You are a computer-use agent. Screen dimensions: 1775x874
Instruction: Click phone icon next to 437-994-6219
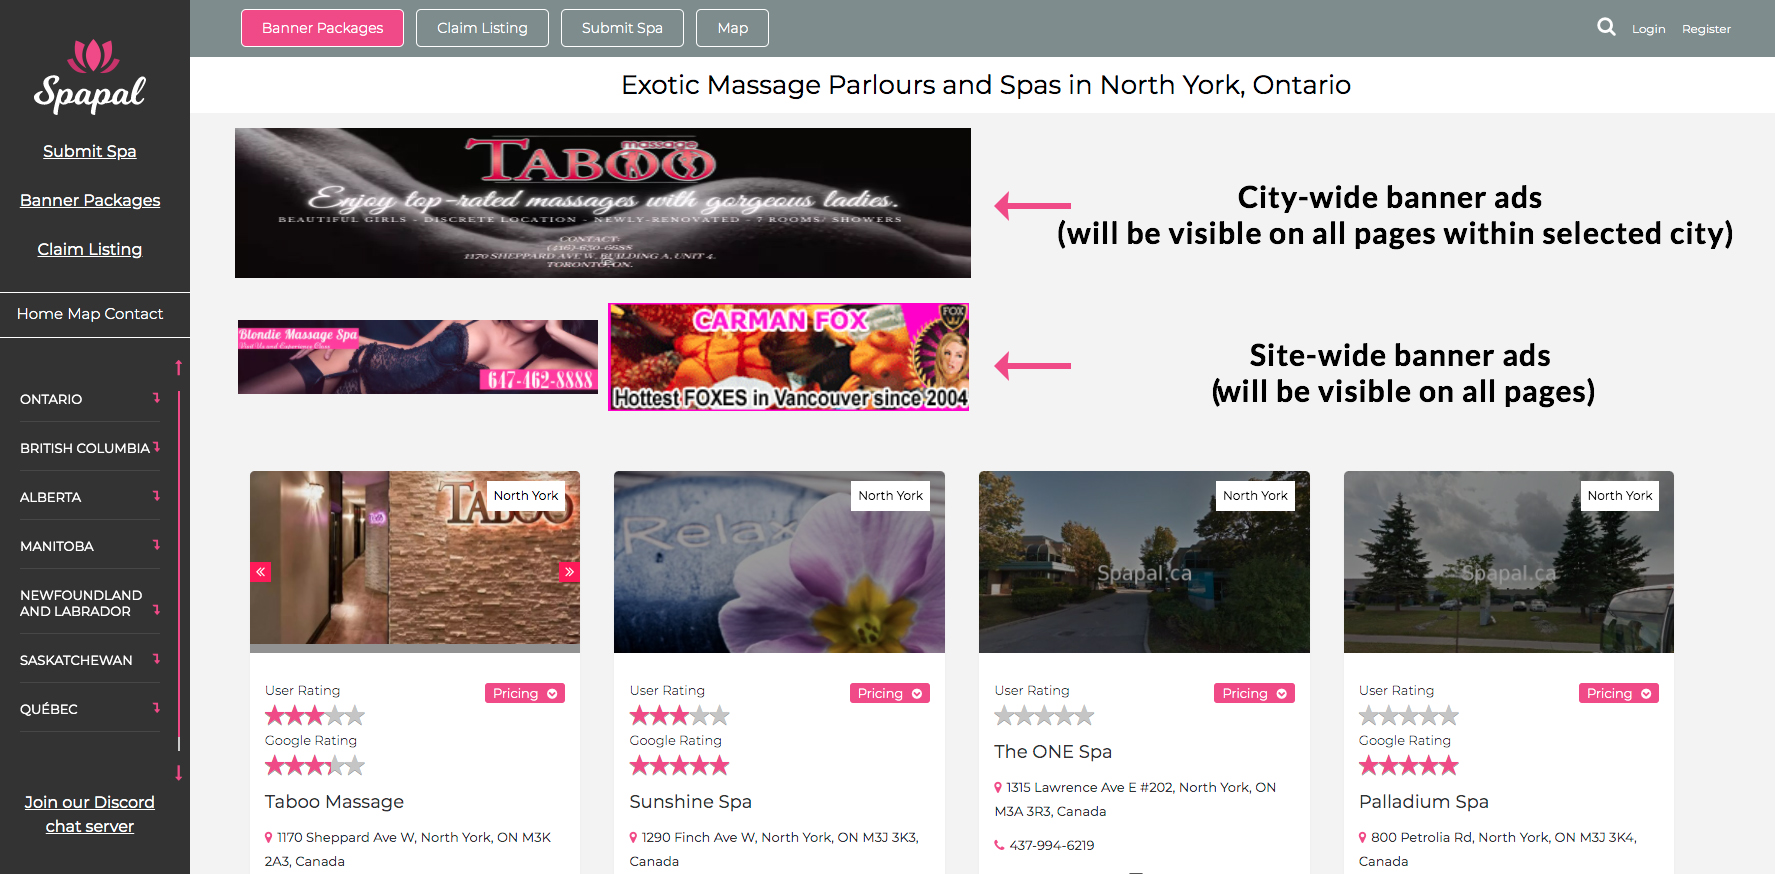[999, 845]
